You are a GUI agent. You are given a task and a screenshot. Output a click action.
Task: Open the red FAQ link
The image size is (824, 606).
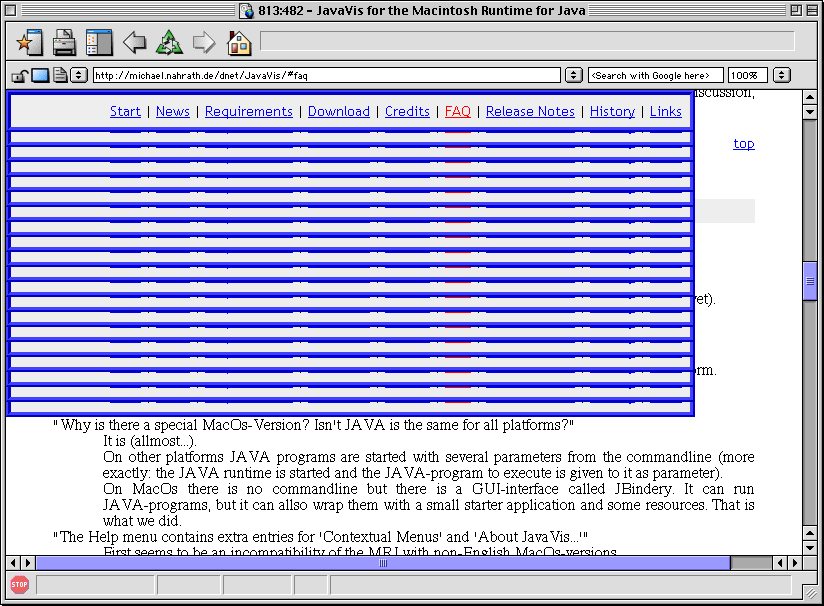point(458,111)
